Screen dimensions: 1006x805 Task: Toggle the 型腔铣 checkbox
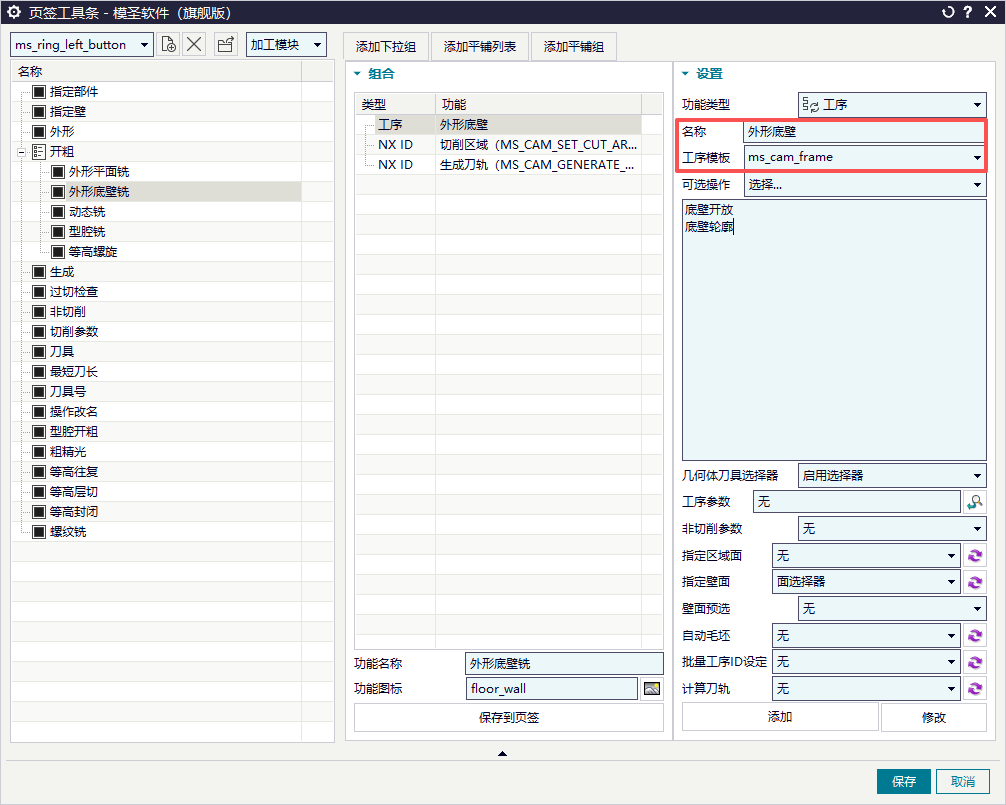pos(58,232)
